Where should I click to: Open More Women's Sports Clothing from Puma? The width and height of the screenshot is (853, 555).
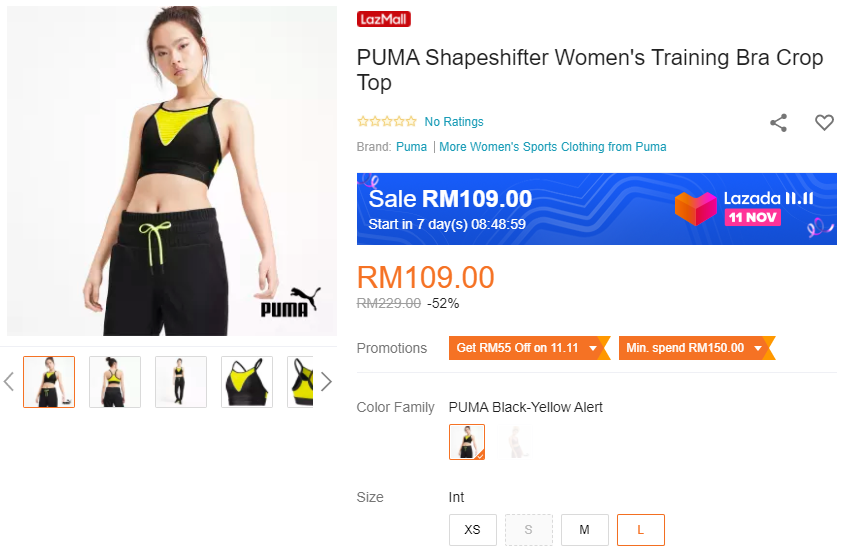[553, 147]
